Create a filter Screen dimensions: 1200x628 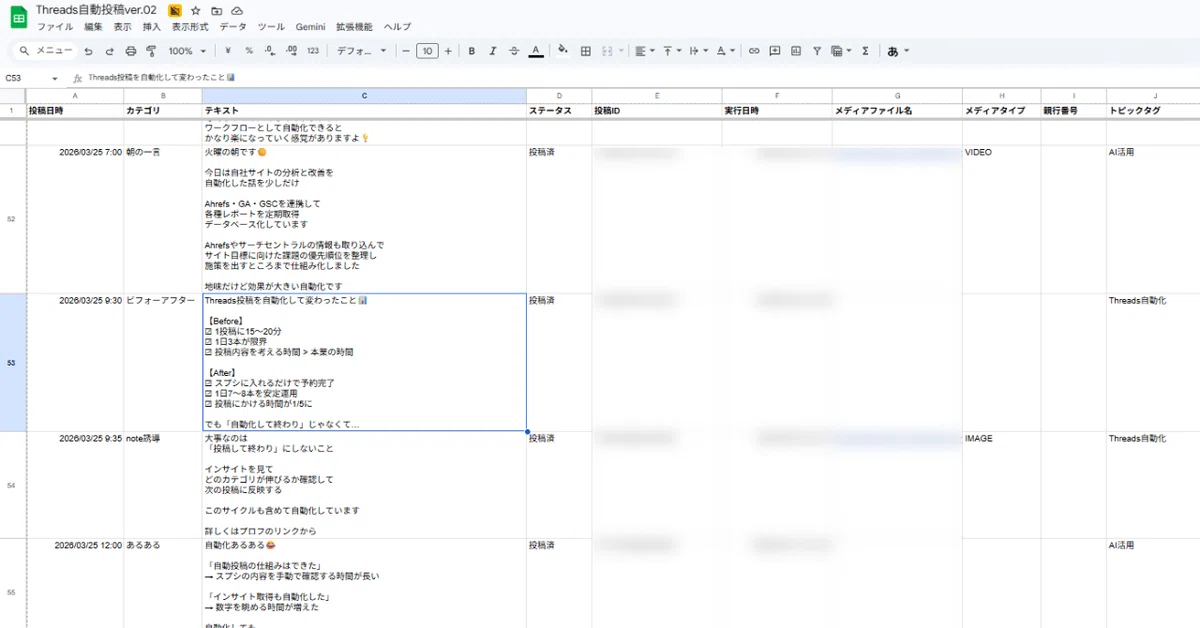click(x=817, y=51)
